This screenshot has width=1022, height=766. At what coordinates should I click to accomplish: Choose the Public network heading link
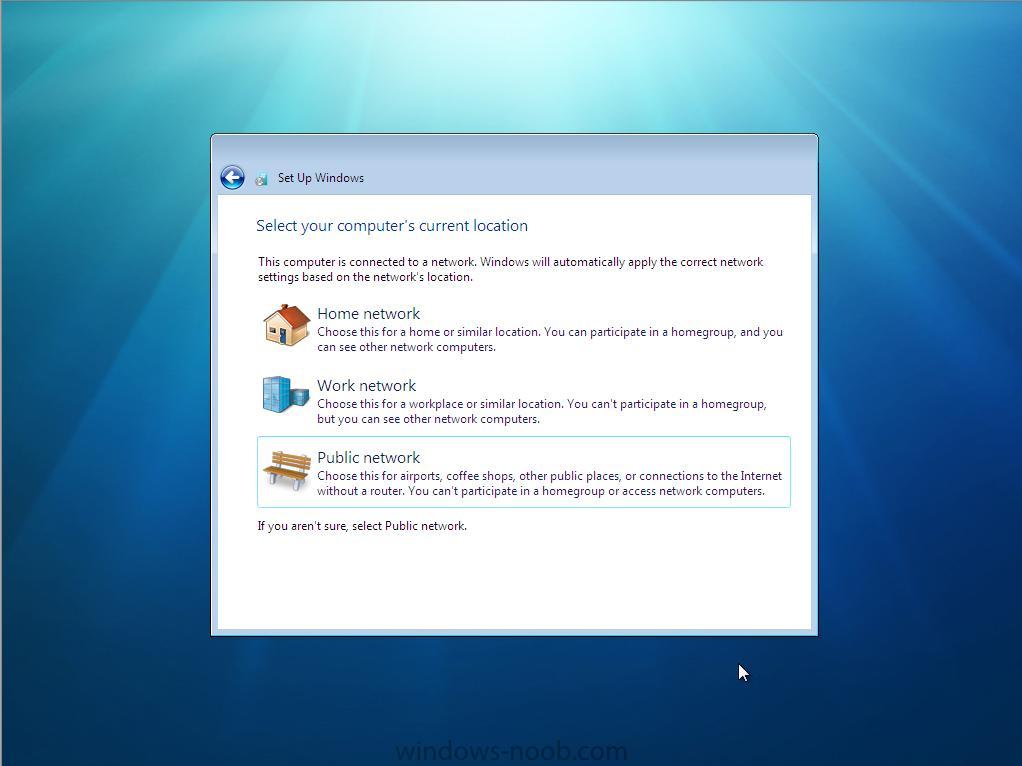[368, 458]
